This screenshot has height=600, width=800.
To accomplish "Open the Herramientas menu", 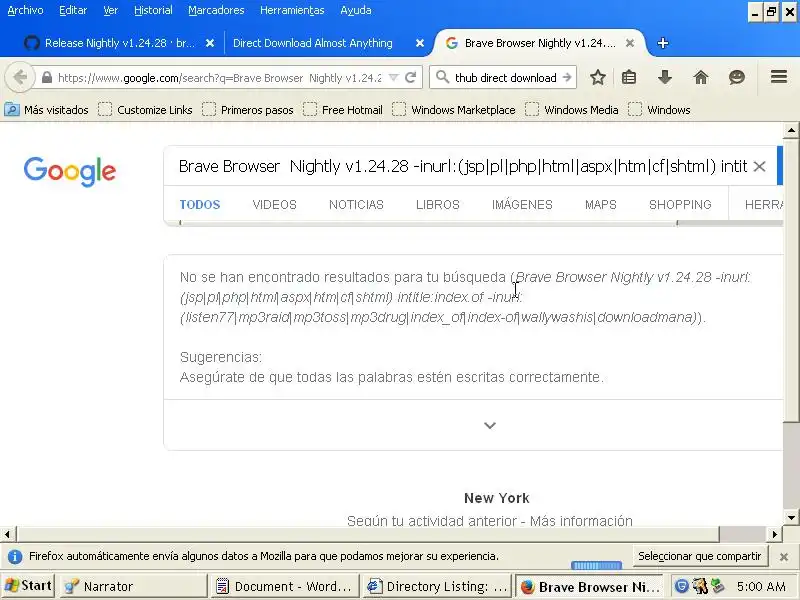I will coord(292,10).
